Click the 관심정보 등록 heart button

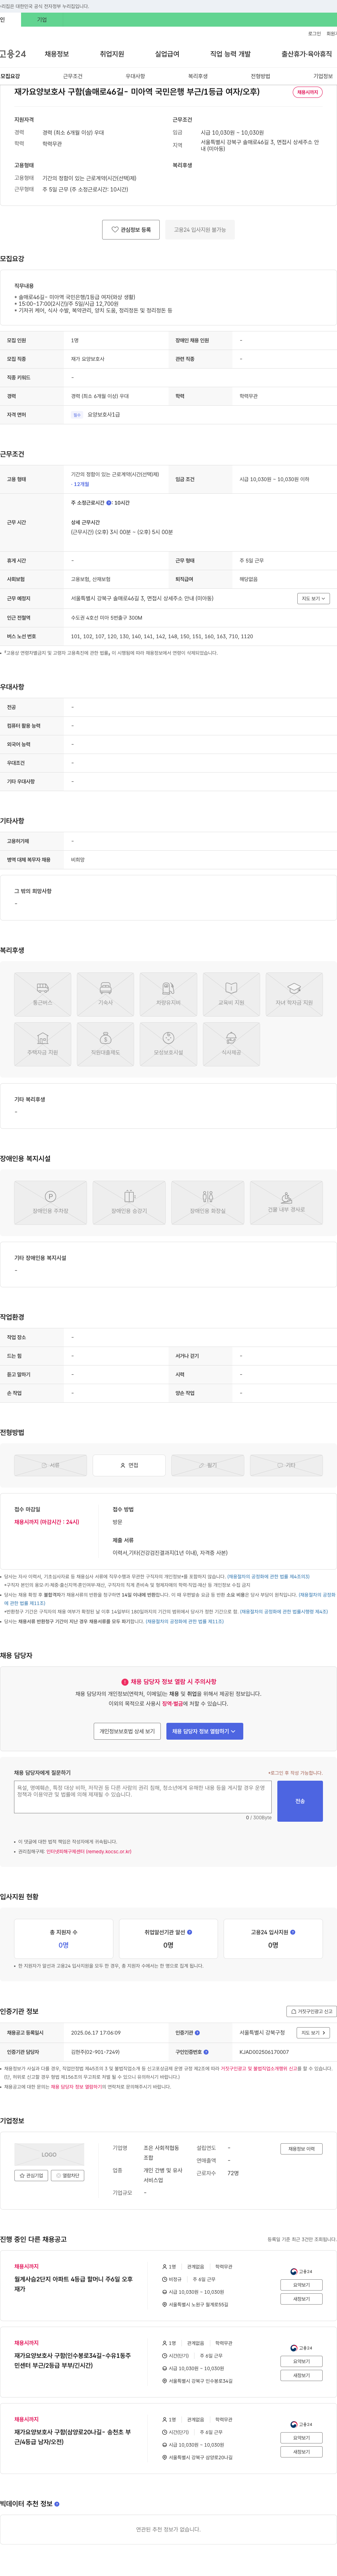131,230
